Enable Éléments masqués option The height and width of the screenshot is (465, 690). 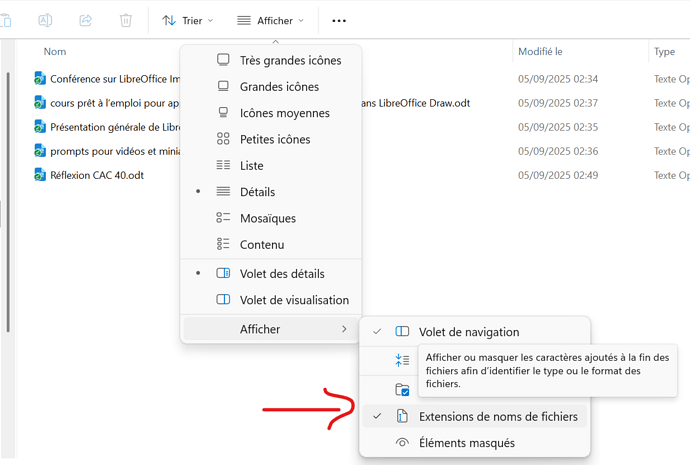(x=467, y=442)
